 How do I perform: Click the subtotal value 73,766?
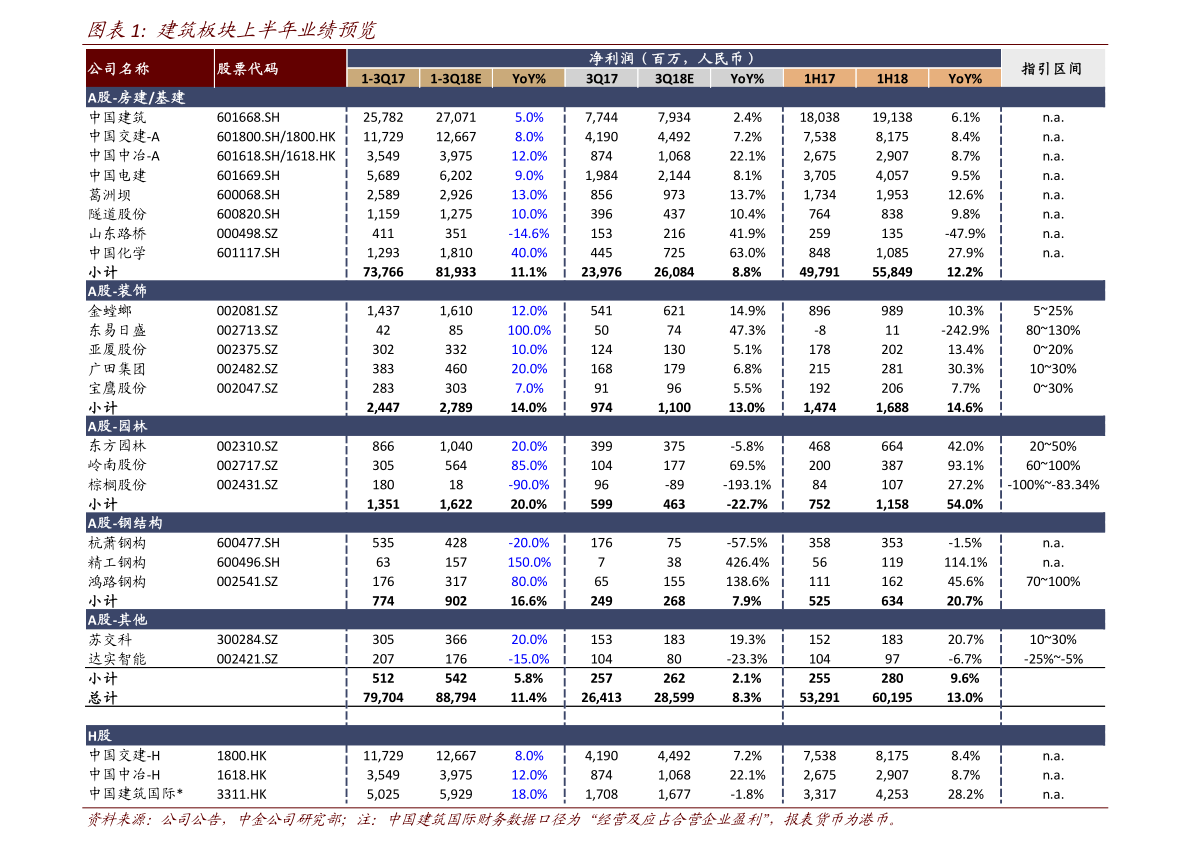tap(383, 272)
